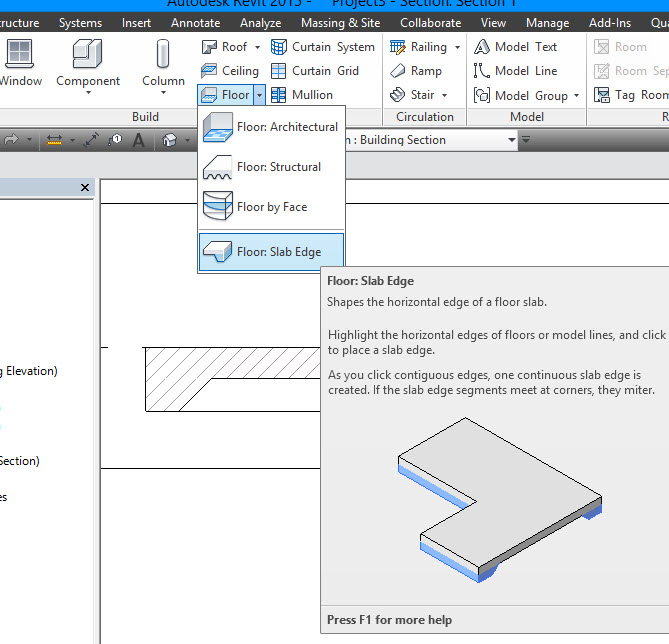Select the Ceiling tool

point(230,70)
